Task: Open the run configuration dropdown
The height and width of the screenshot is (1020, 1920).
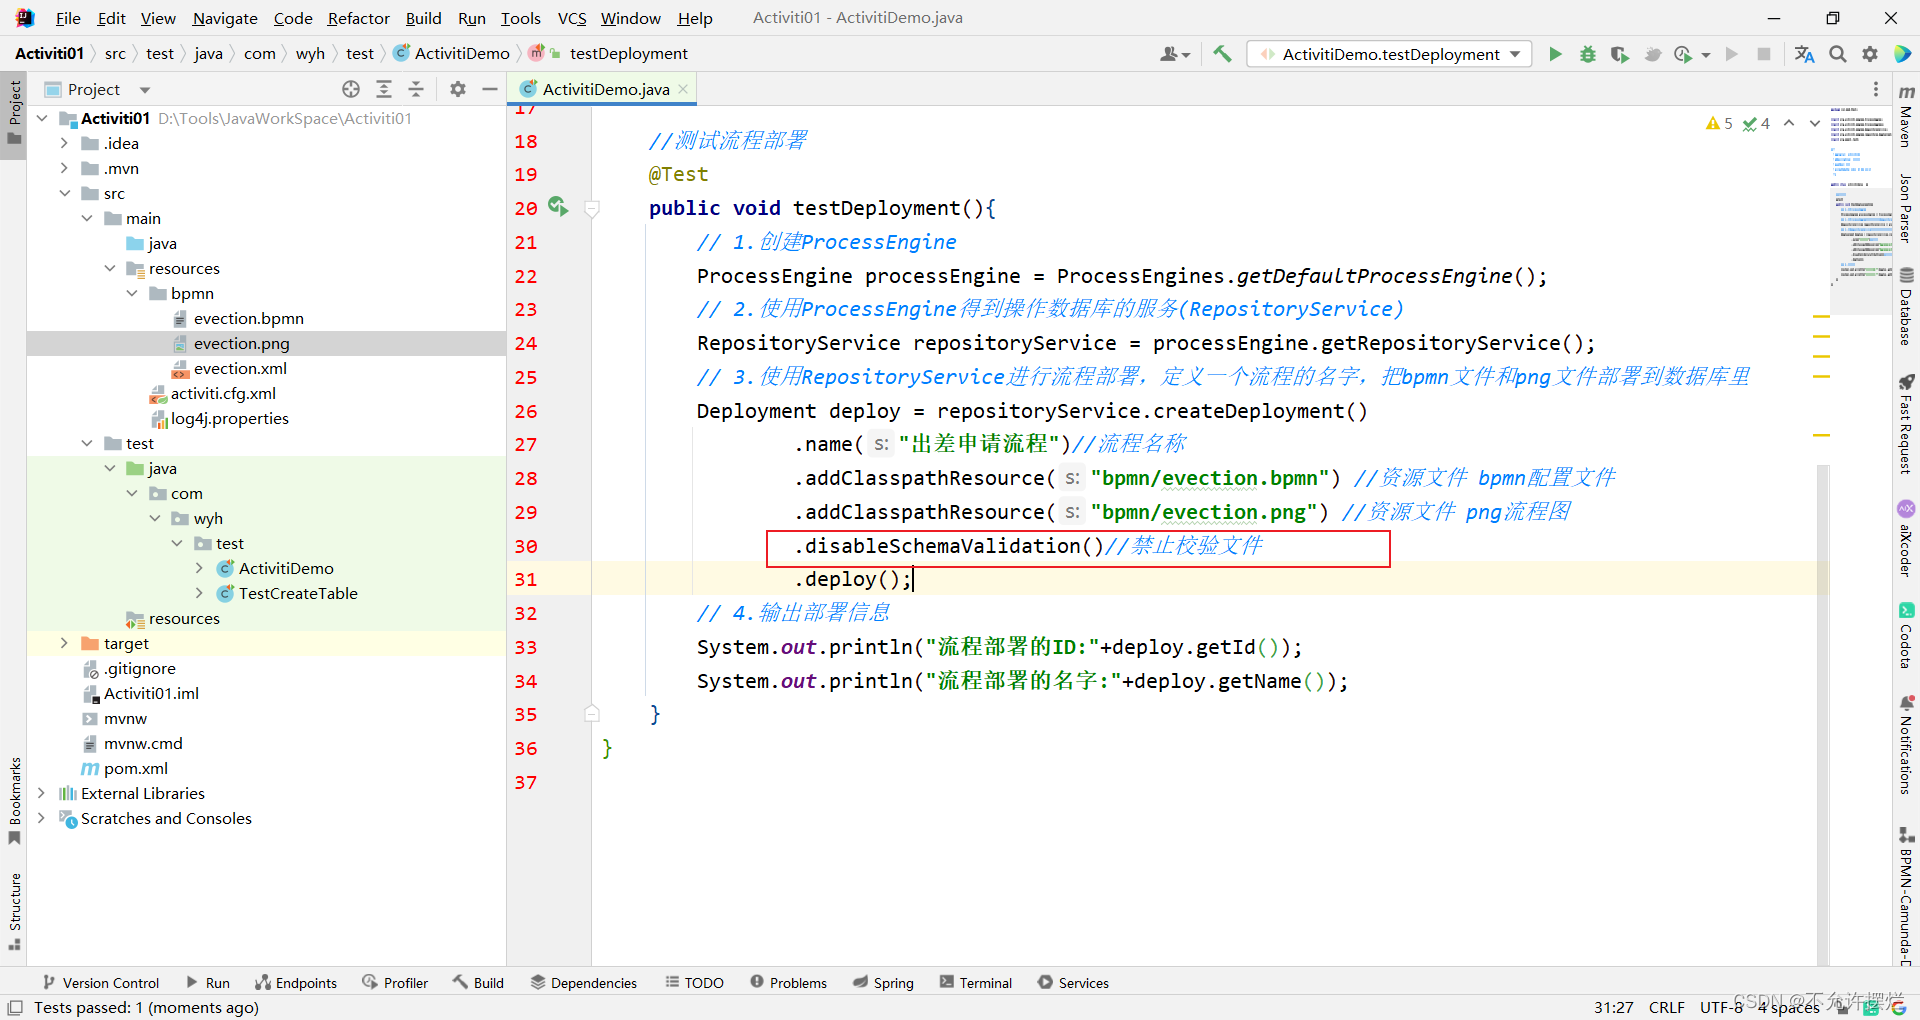Action: (x=1390, y=54)
